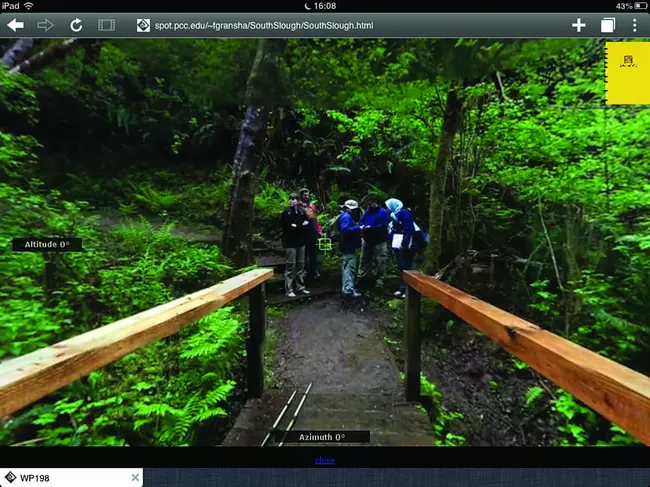This screenshot has height=487, width=650.
Task: Click the Altitude 0° label
Action: coord(47,245)
